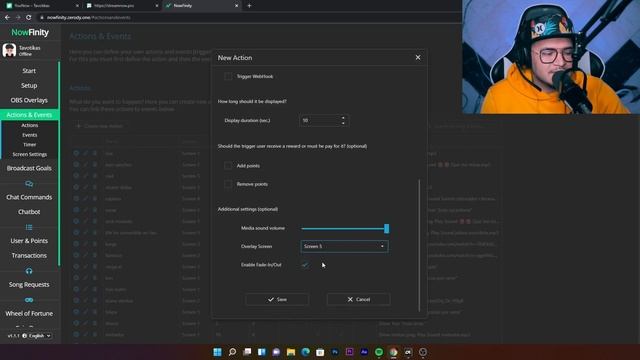
Task: Click the headphones icon above Song Requests
Action: [29, 271]
